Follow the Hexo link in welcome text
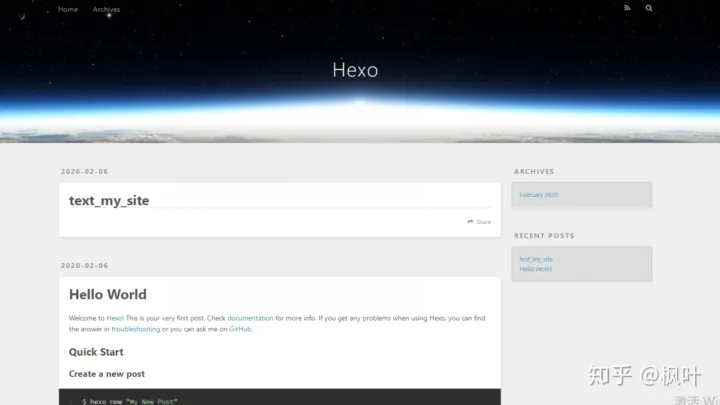This screenshot has width=720, height=405. [x=115, y=318]
